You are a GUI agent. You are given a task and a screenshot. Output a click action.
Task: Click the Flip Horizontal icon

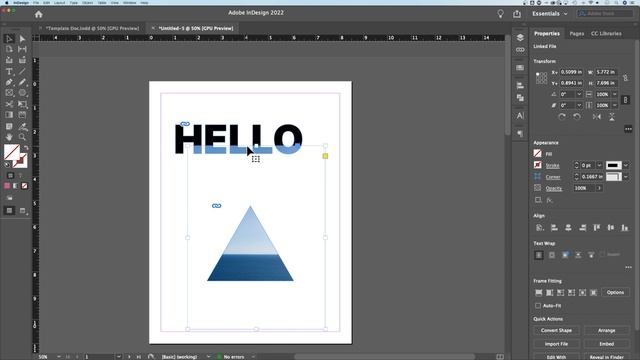point(596,117)
